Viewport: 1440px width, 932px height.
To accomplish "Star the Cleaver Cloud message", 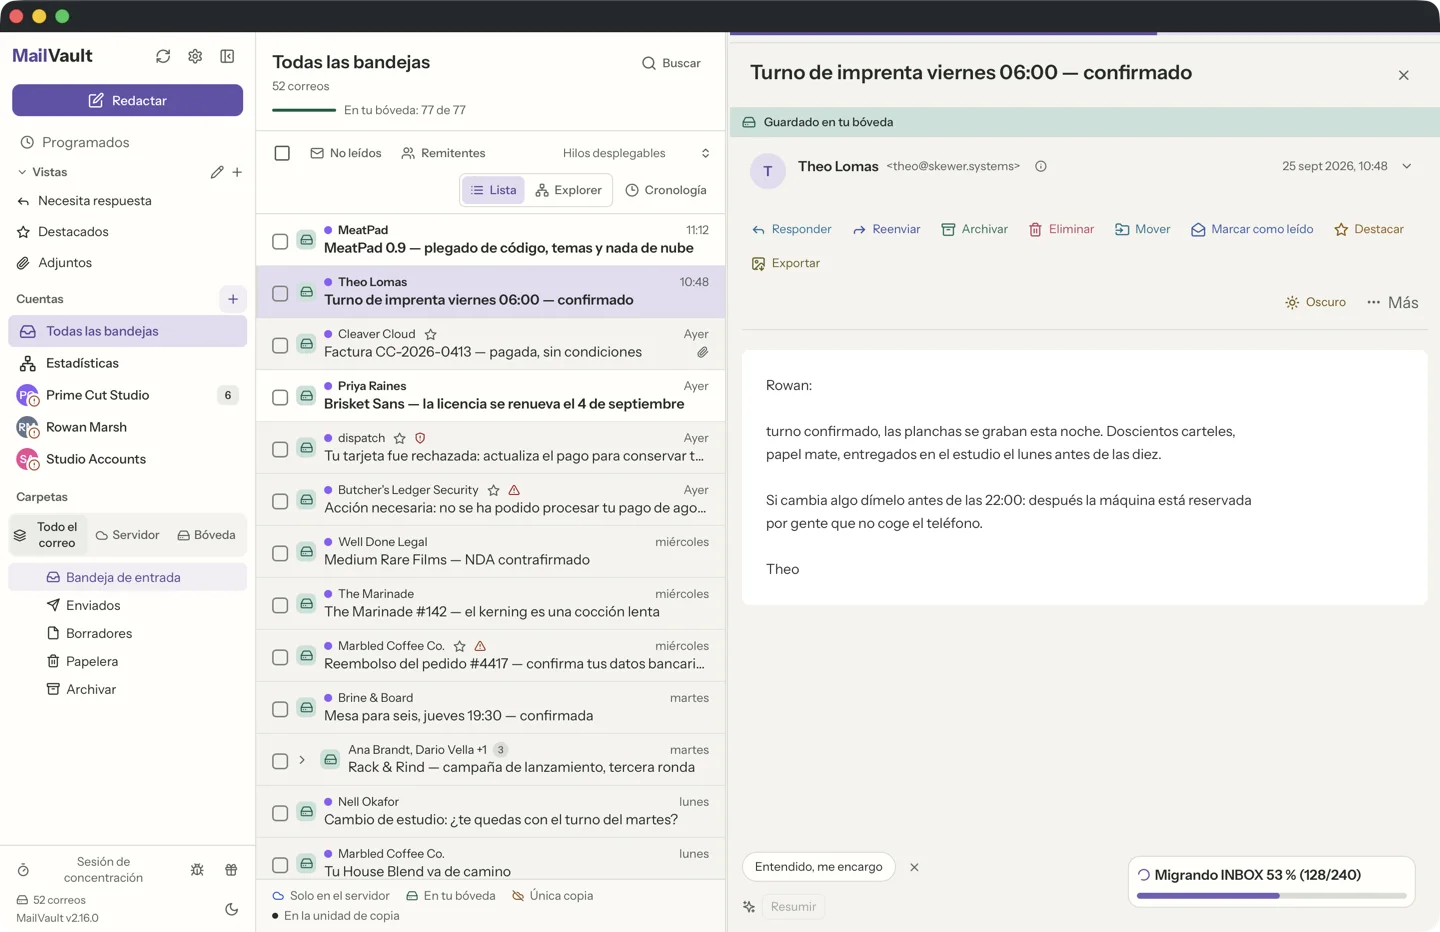I will pyautogui.click(x=430, y=334).
